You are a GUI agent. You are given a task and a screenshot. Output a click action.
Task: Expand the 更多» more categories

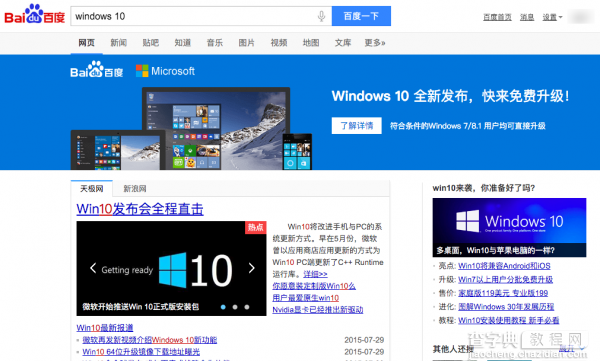click(375, 43)
